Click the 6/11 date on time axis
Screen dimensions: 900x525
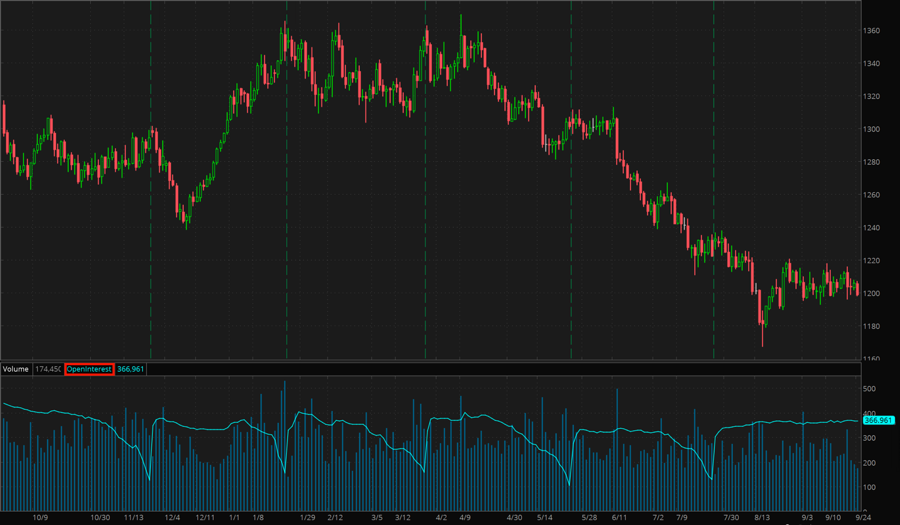619,517
